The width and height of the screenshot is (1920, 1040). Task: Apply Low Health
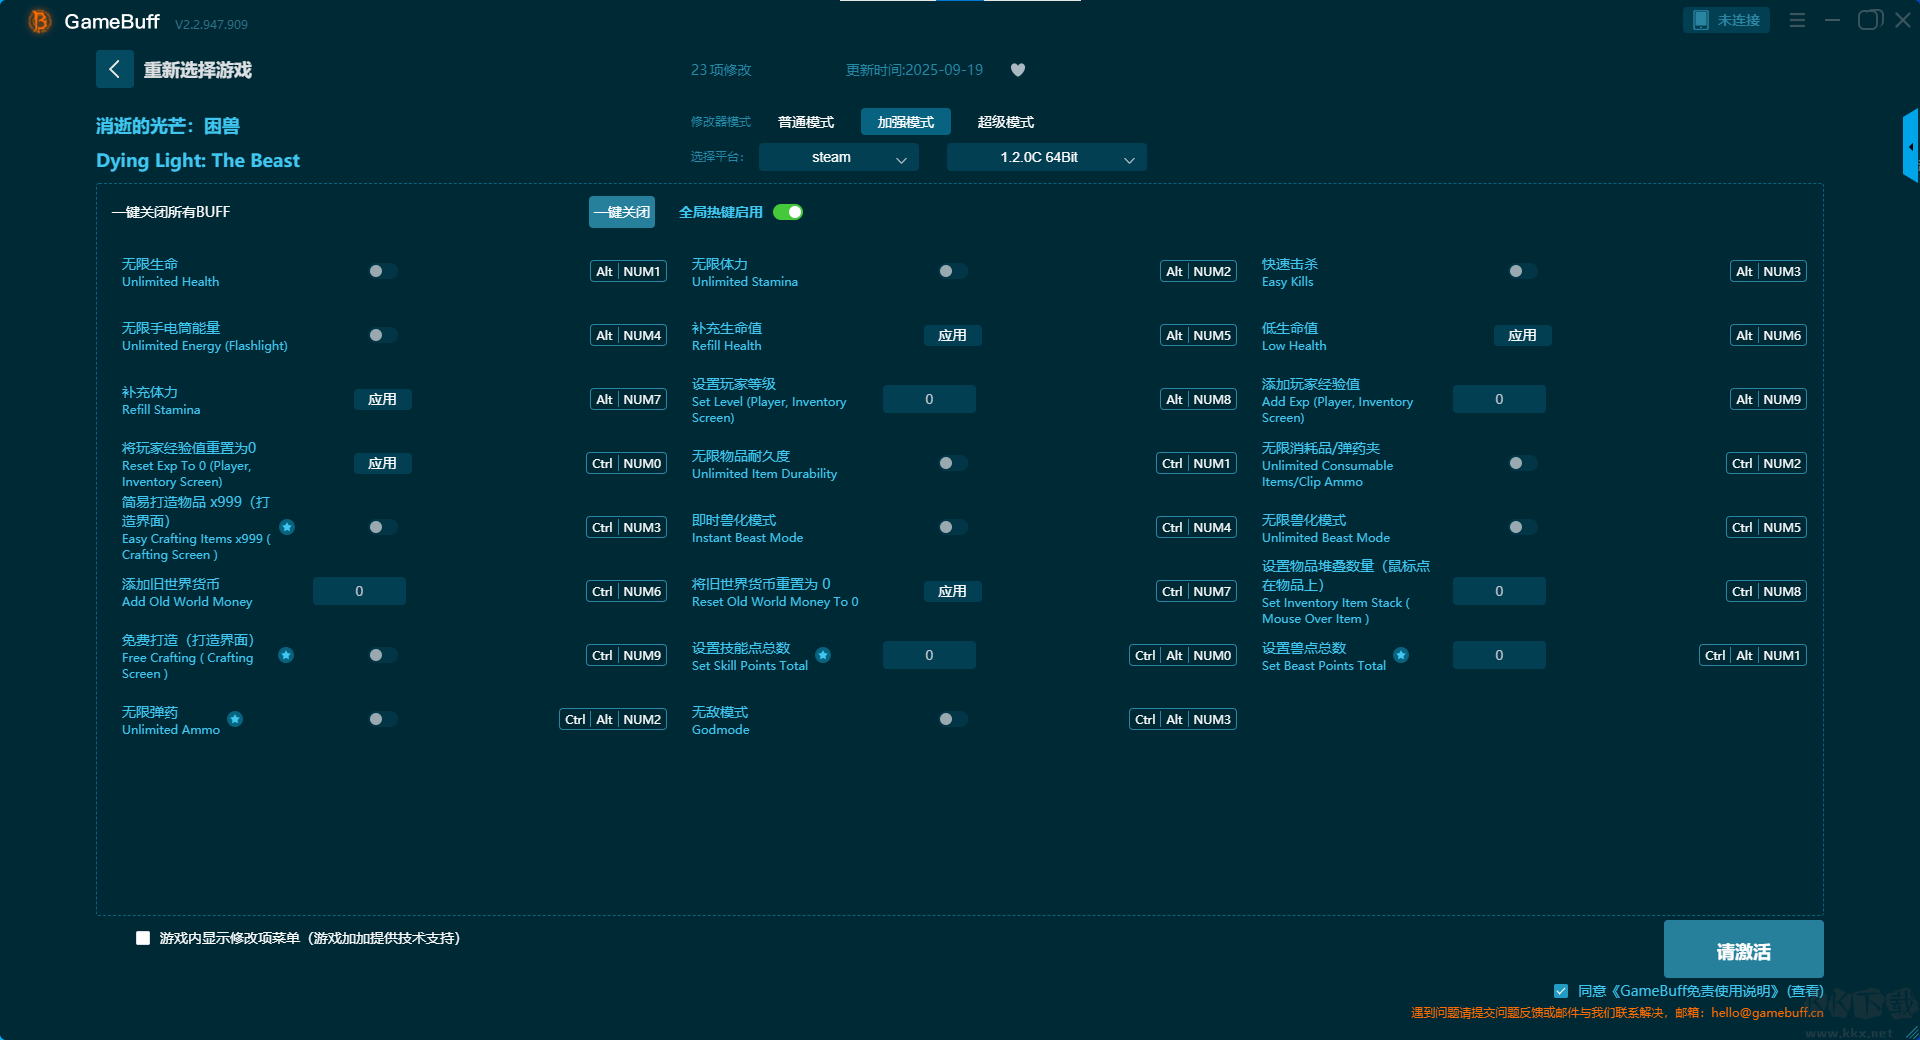pyautogui.click(x=1522, y=335)
